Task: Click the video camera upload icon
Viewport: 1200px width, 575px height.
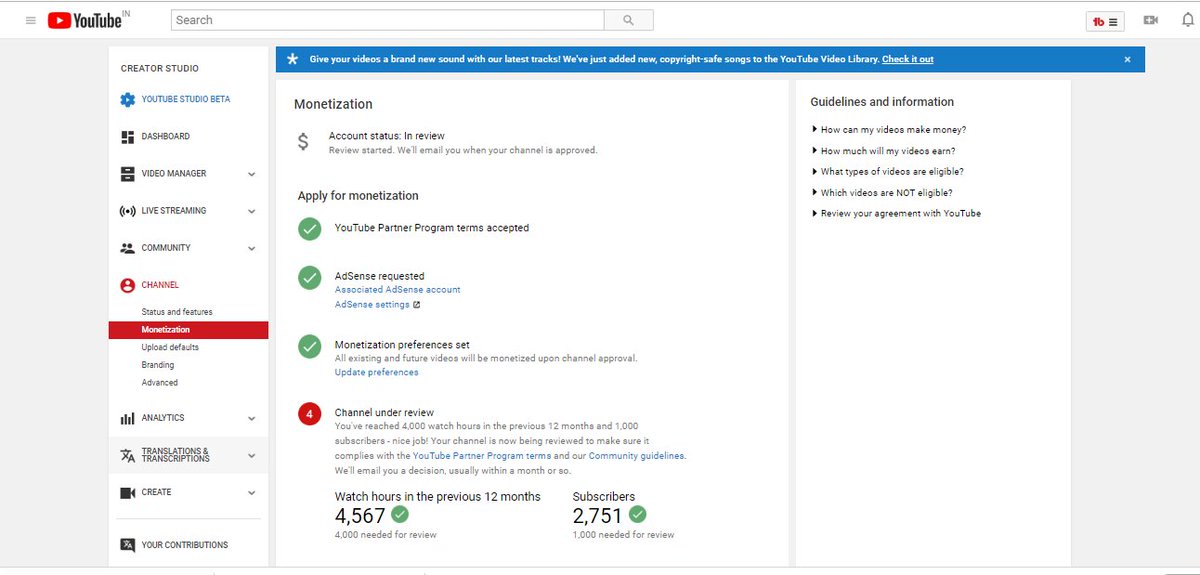Action: click(x=1151, y=20)
